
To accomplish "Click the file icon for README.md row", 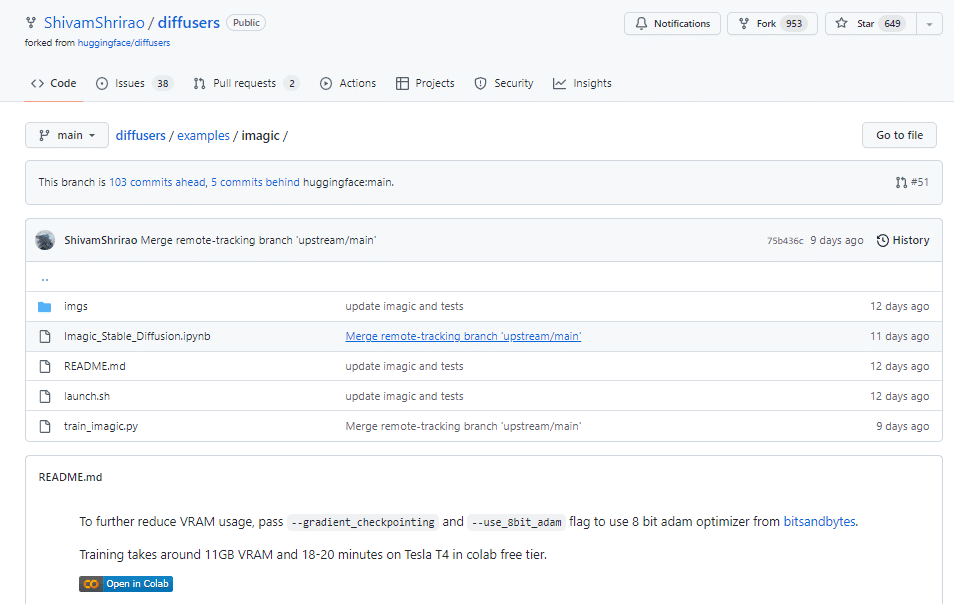I will [x=44, y=366].
